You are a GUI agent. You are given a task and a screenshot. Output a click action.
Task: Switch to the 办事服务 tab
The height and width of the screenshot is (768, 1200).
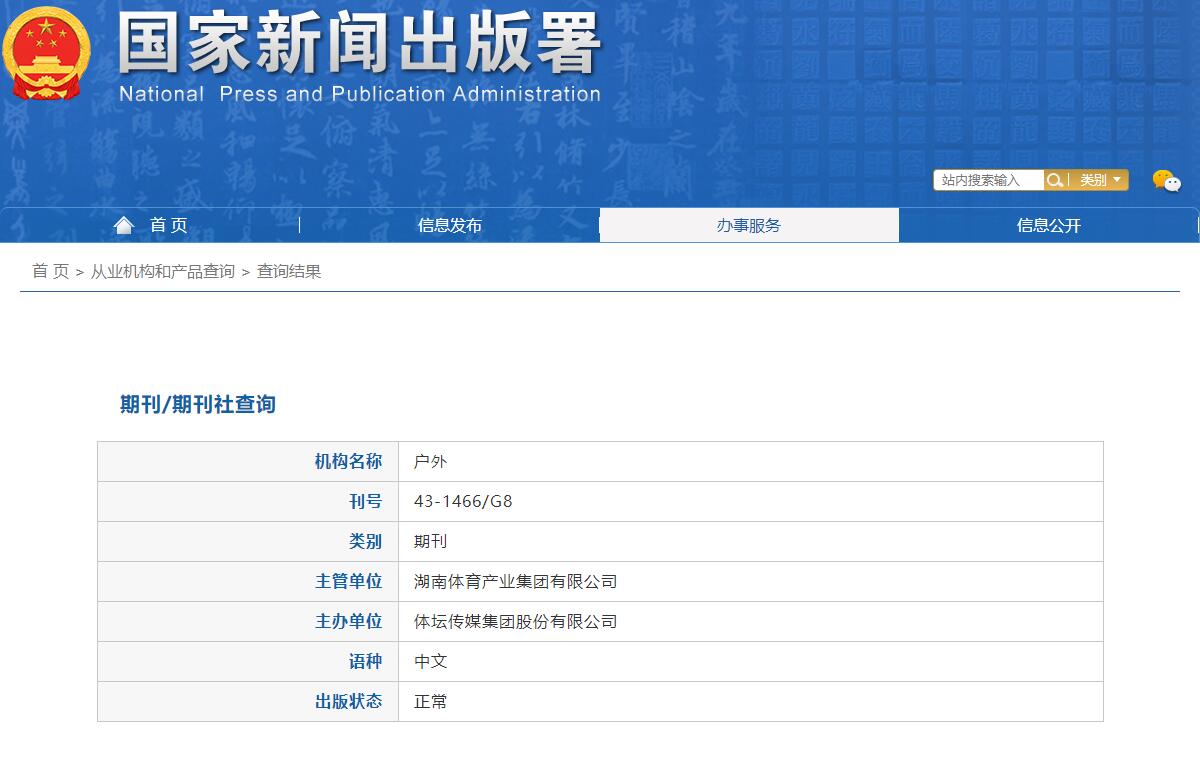click(748, 226)
